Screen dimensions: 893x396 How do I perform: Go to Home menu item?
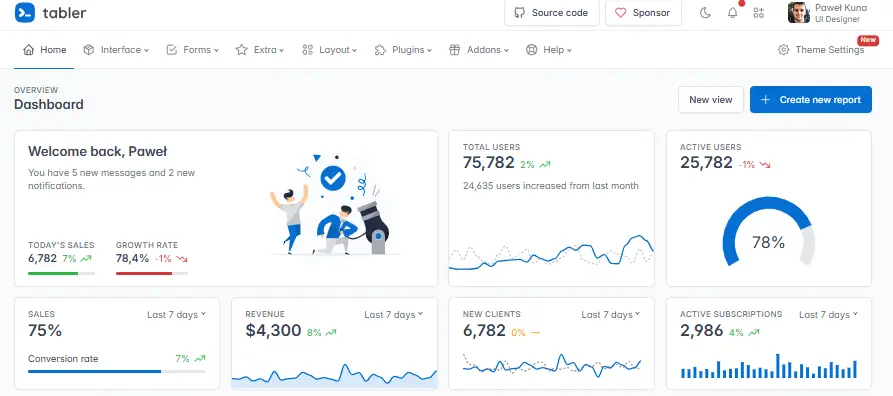click(44, 50)
